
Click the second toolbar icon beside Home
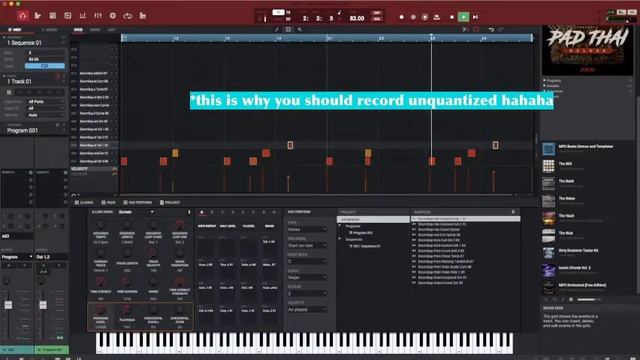point(38,16)
